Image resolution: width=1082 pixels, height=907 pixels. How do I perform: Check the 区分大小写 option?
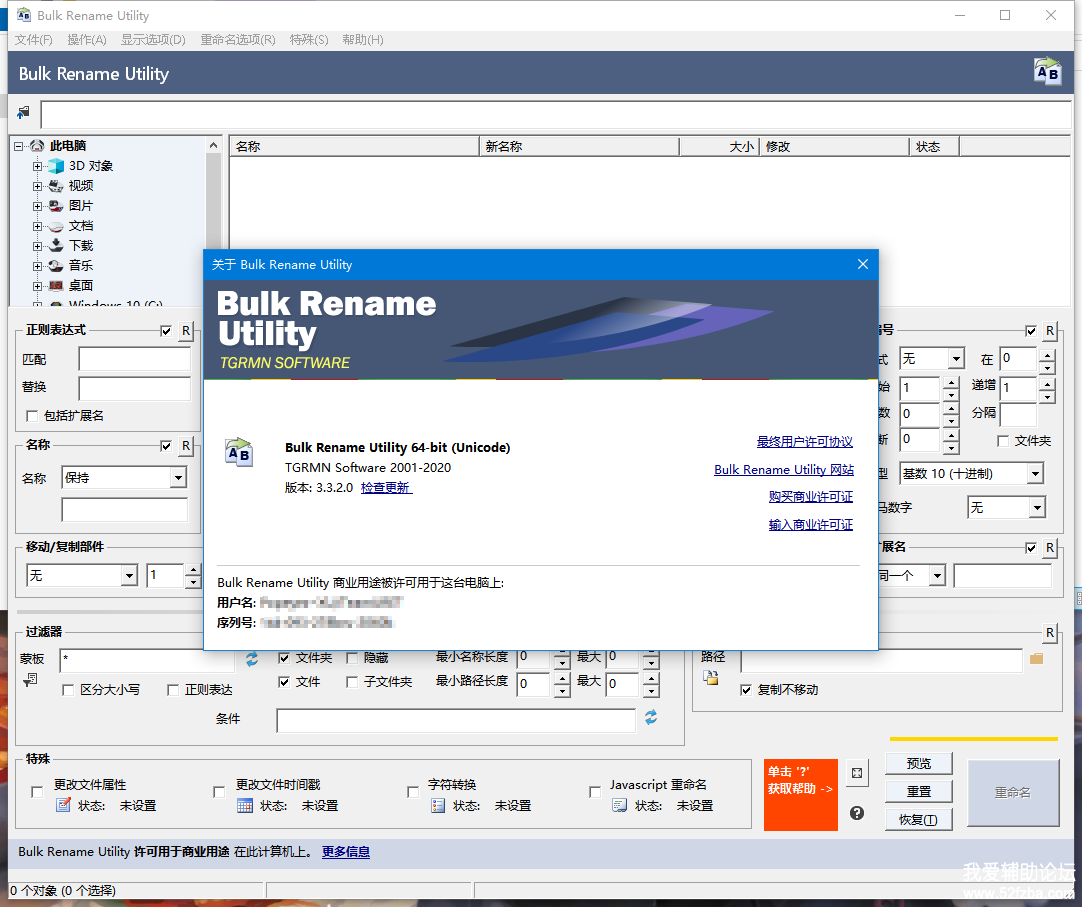coord(68,690)
